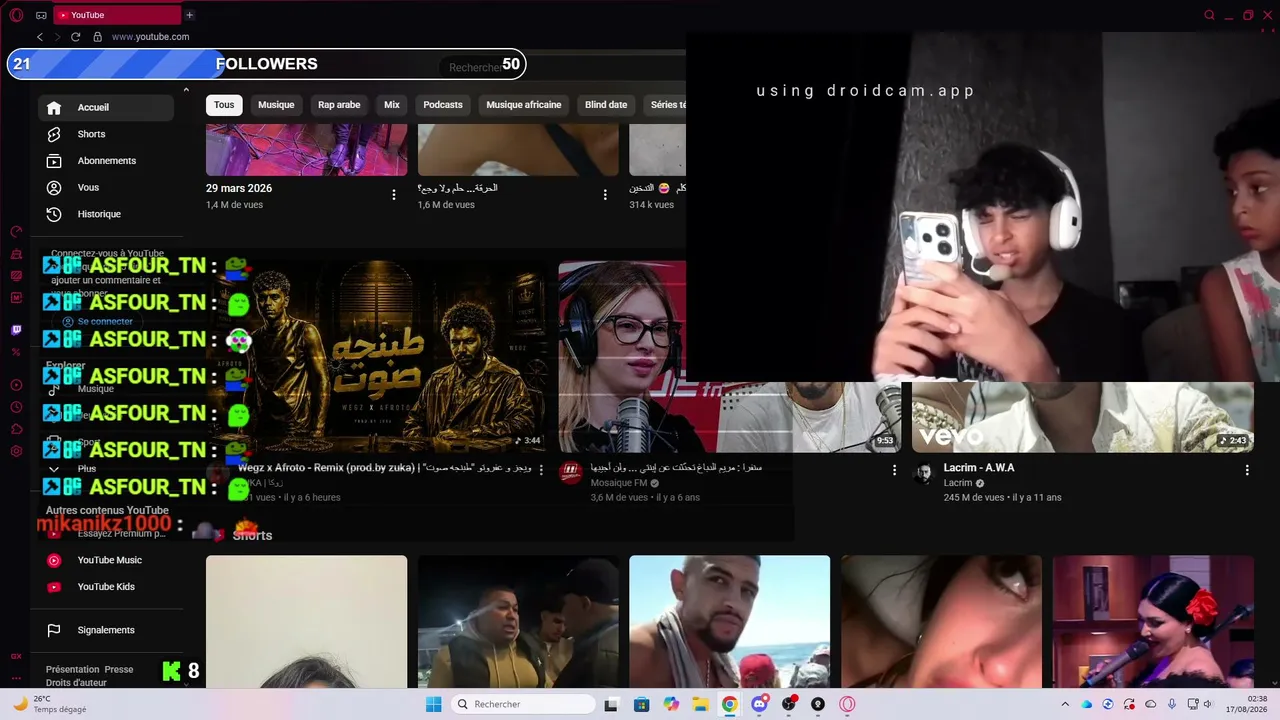Open YouTube Kids from the sidebar
This screenshot has height=720, width=1280.
click(x=105, y=587)
